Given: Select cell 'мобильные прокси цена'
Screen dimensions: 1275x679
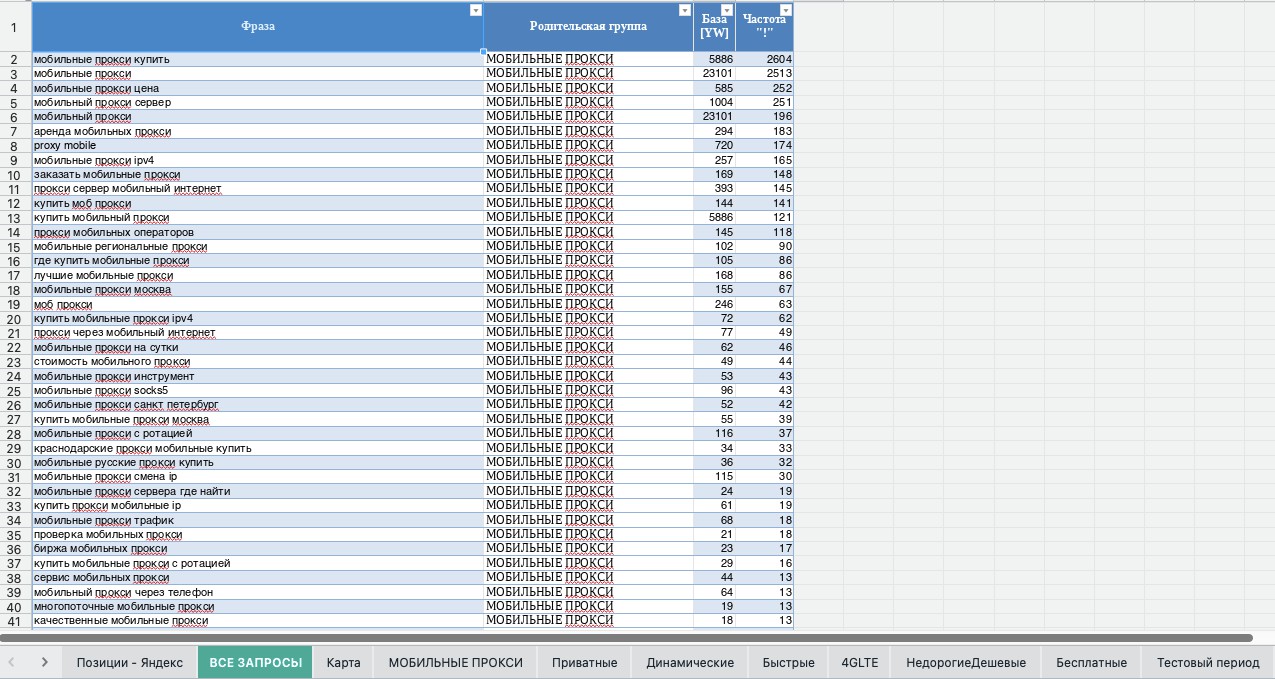Looking at the screenshot, I should 258,88.
